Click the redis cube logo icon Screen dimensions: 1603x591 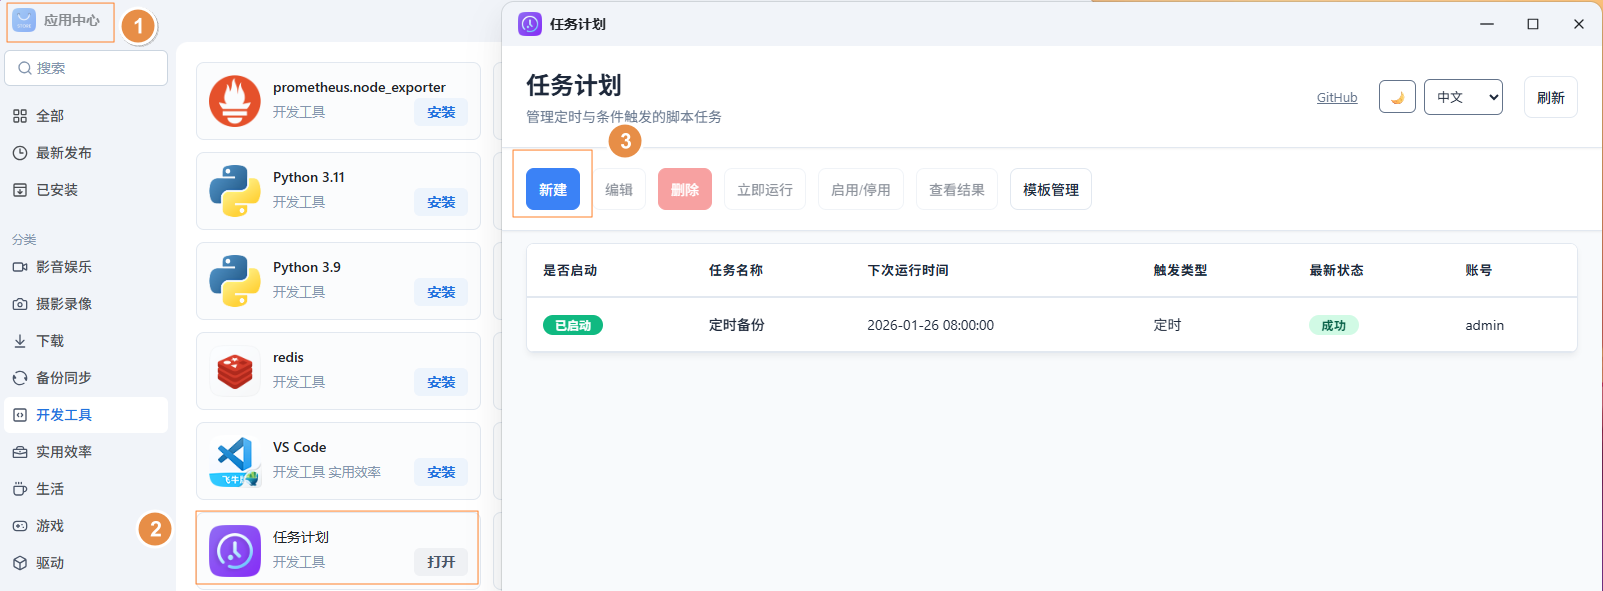235,371
